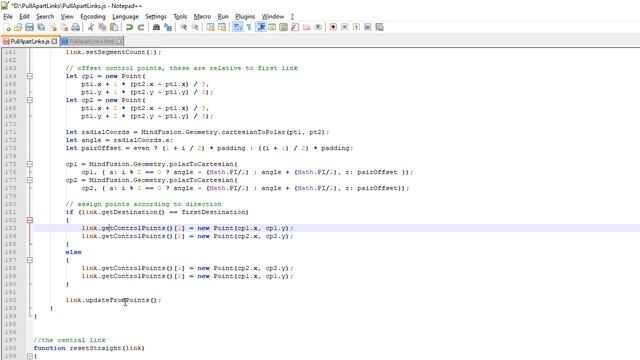Open the Encoding menu
Screen dimensions: 640x360
[x=93, y=17]
